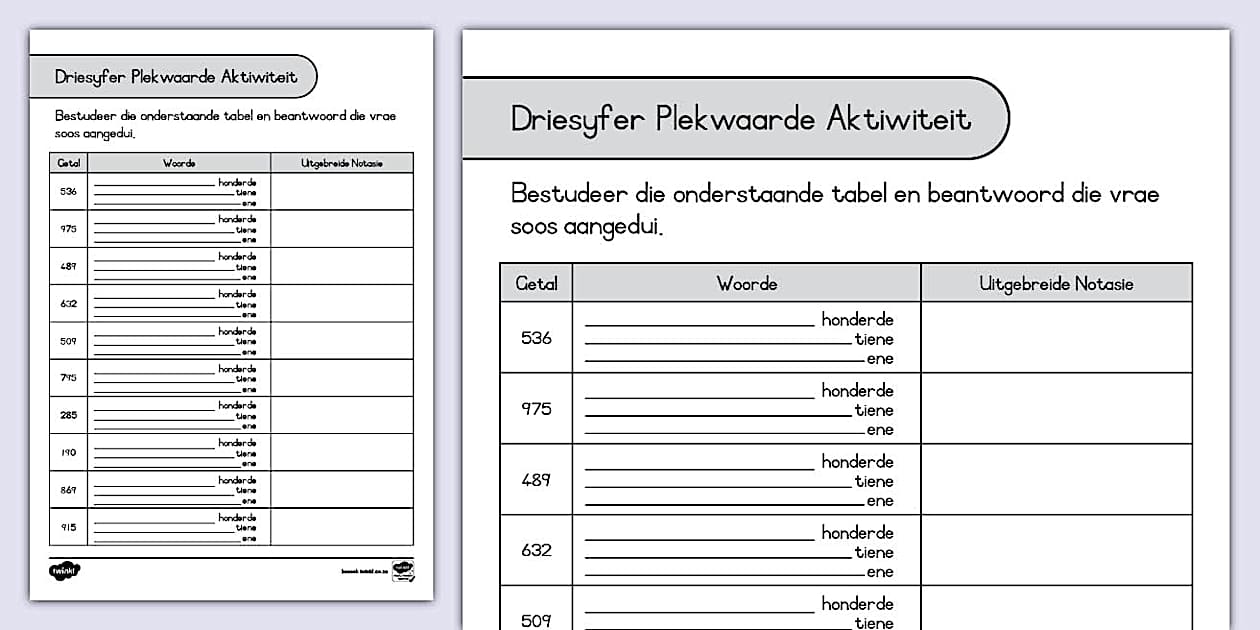Screen dimensions: 1260x630
Task: Click the Uitgebreide Notasie cell for 632
Action: click(x=1055, y=551)
